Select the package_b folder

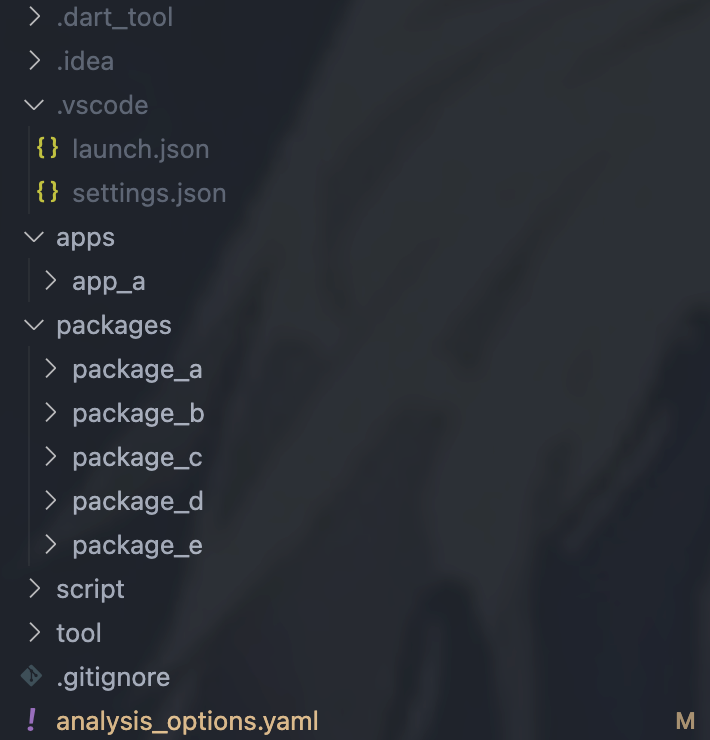tap(138, 413)
